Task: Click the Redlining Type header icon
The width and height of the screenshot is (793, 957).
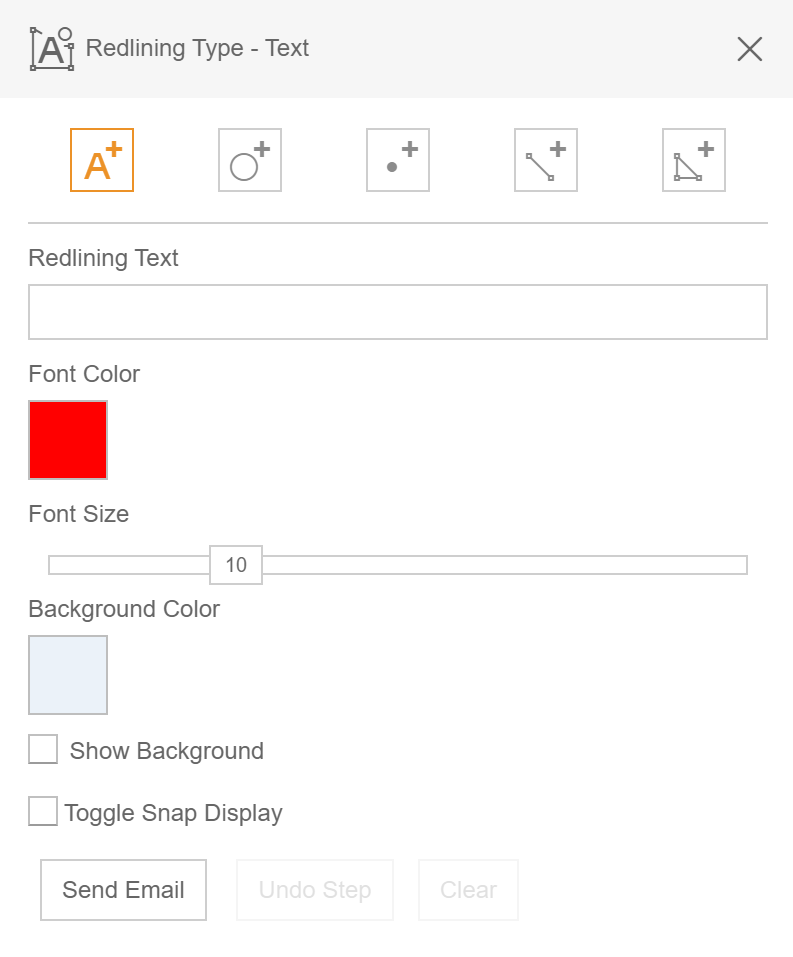Action: point(51,48)
